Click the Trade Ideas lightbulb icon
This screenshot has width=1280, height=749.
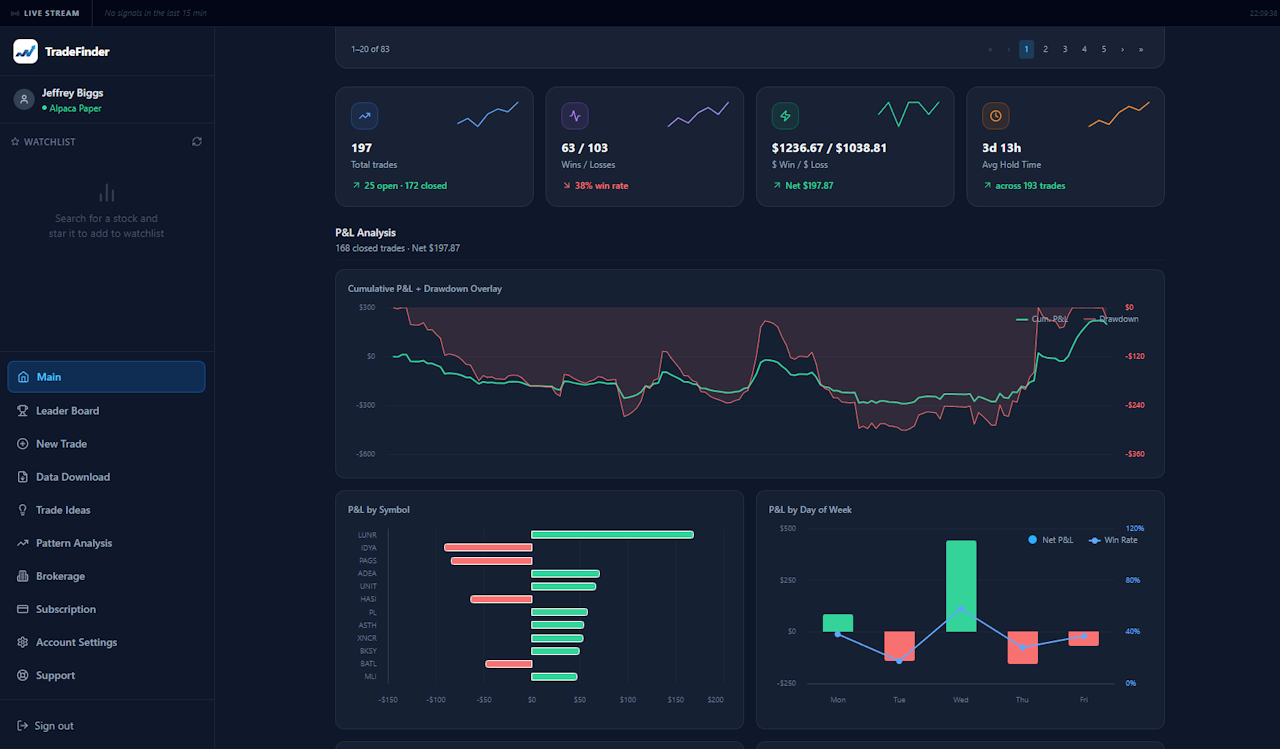pyautogui.click(x=23, y=510)
